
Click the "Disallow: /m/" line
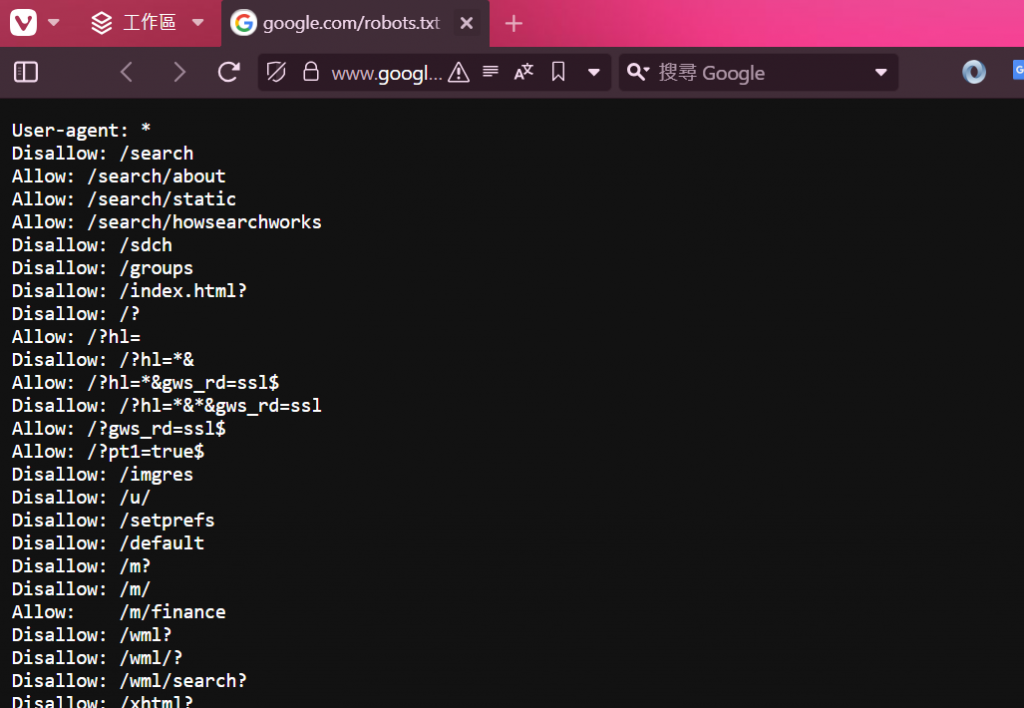(81, 589)
